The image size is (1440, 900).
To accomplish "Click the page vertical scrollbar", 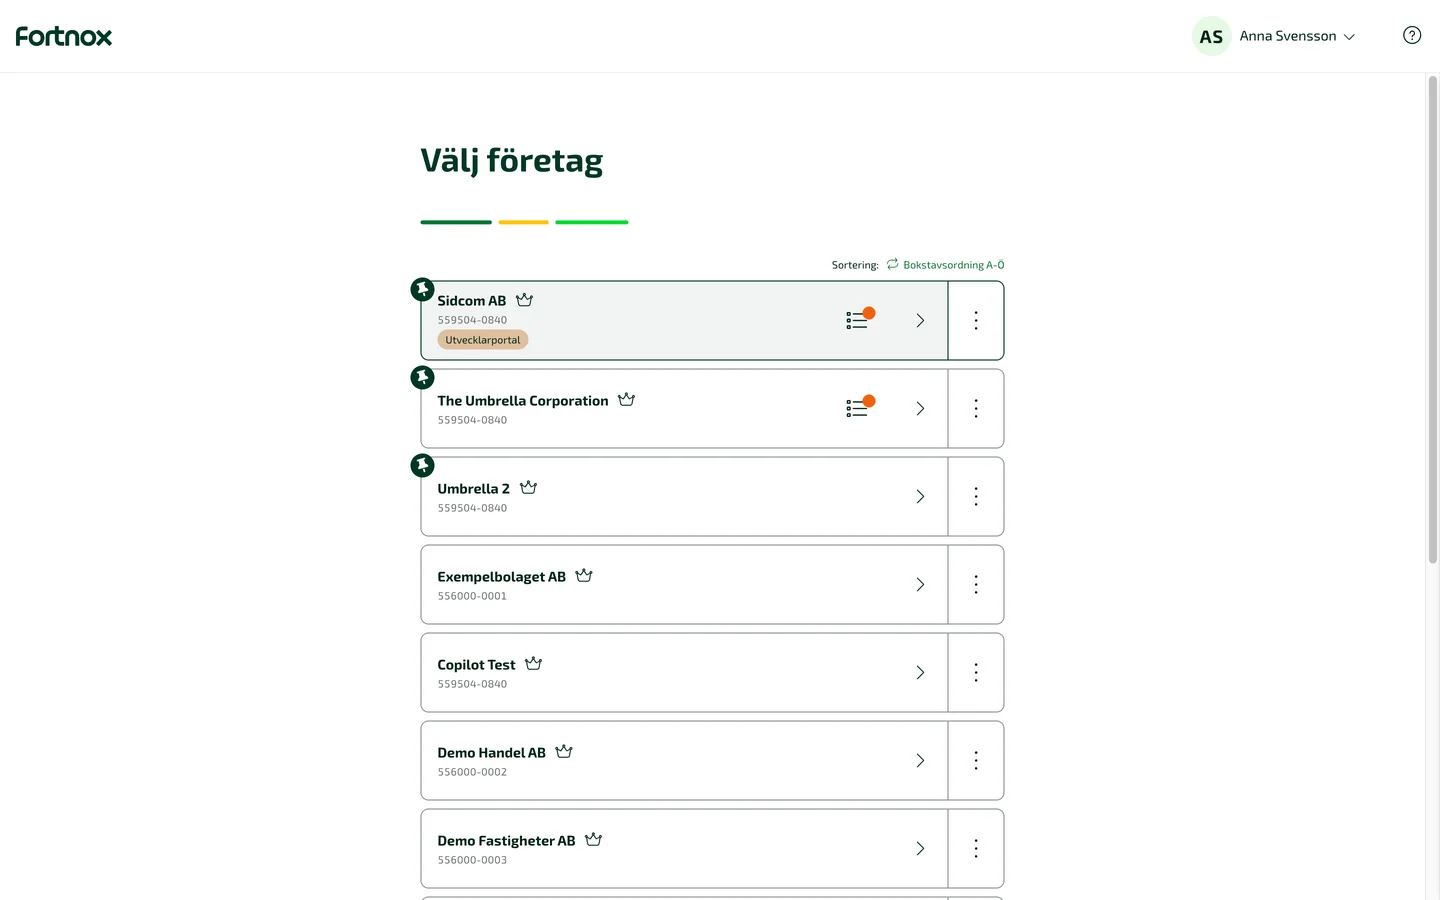I will coord(1432,320).
